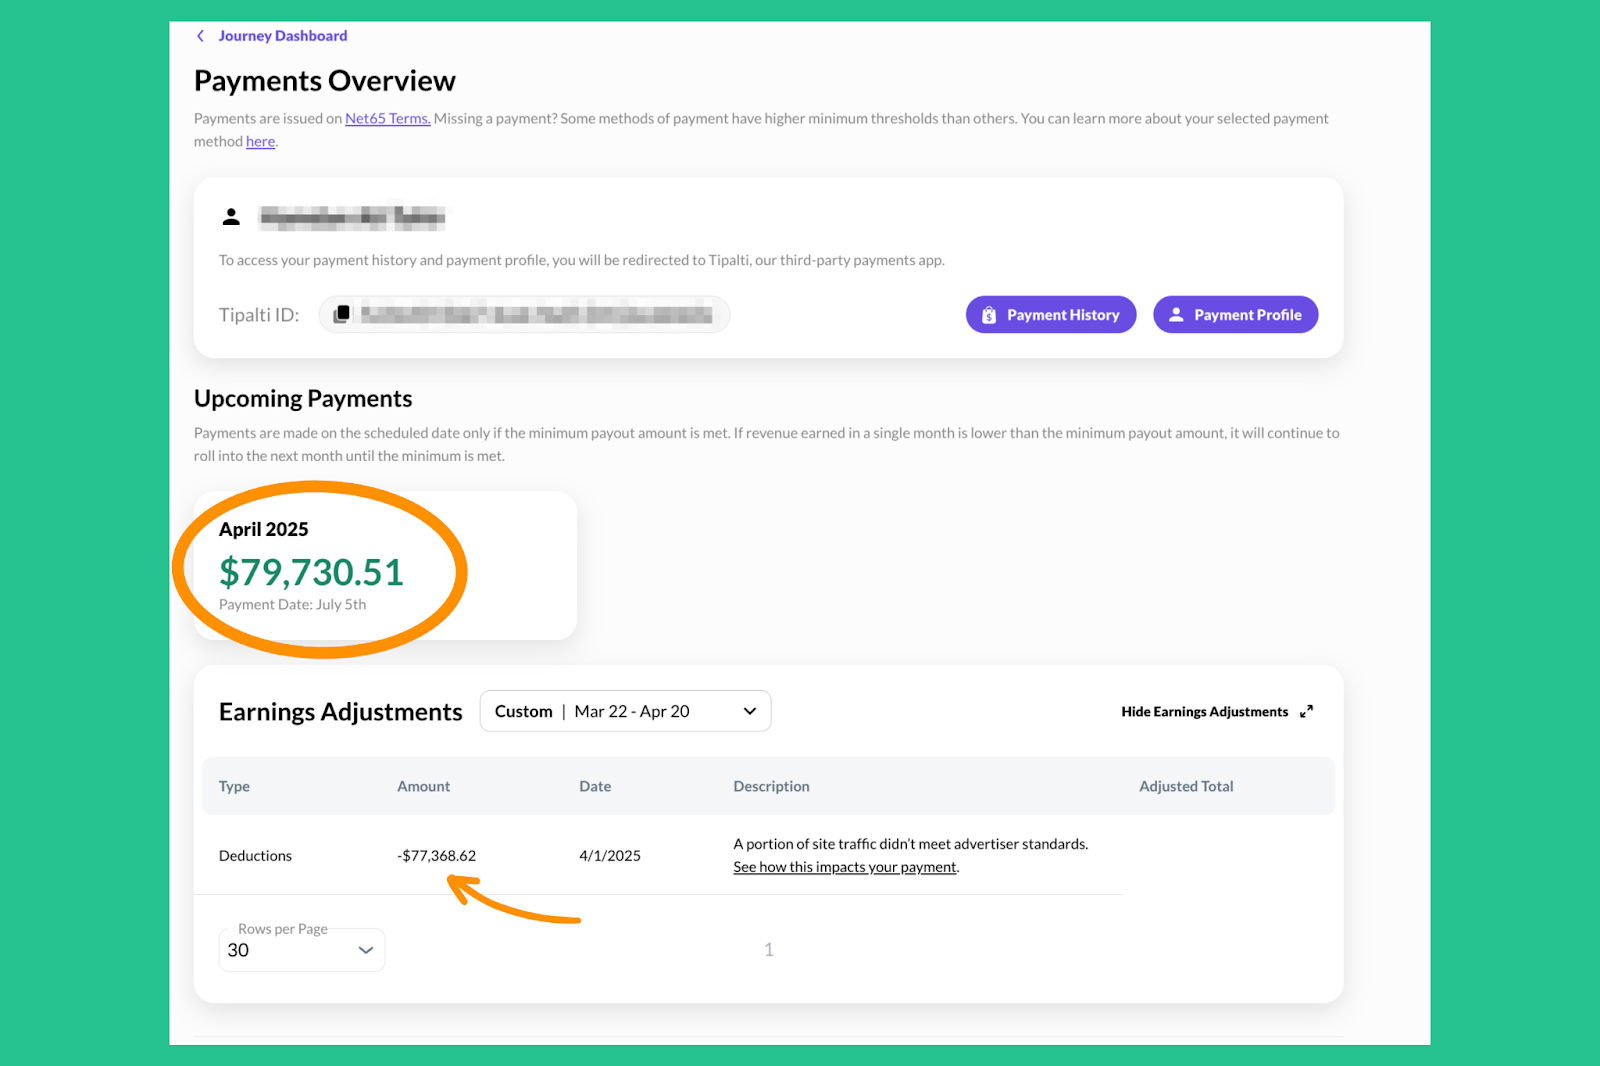Select the April 2025 upcoming payment card
Image resolution: width=1600 pixels, height=1066 pixels.
(385, 566)
